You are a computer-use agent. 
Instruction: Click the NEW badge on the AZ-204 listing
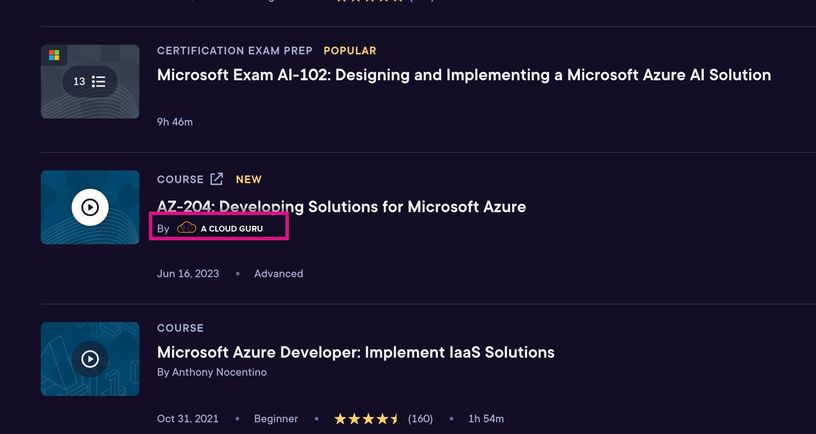point(249,180)
